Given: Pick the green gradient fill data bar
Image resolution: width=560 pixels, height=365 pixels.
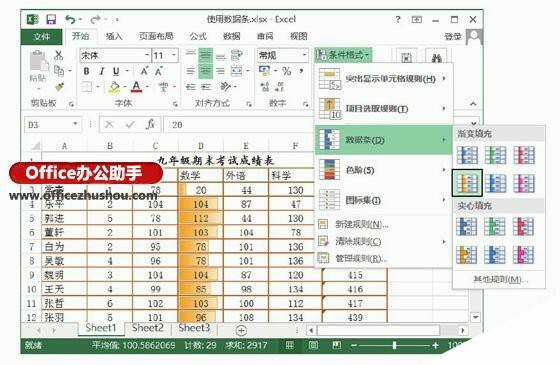Looking at the screenshot, I should (495, 155).
